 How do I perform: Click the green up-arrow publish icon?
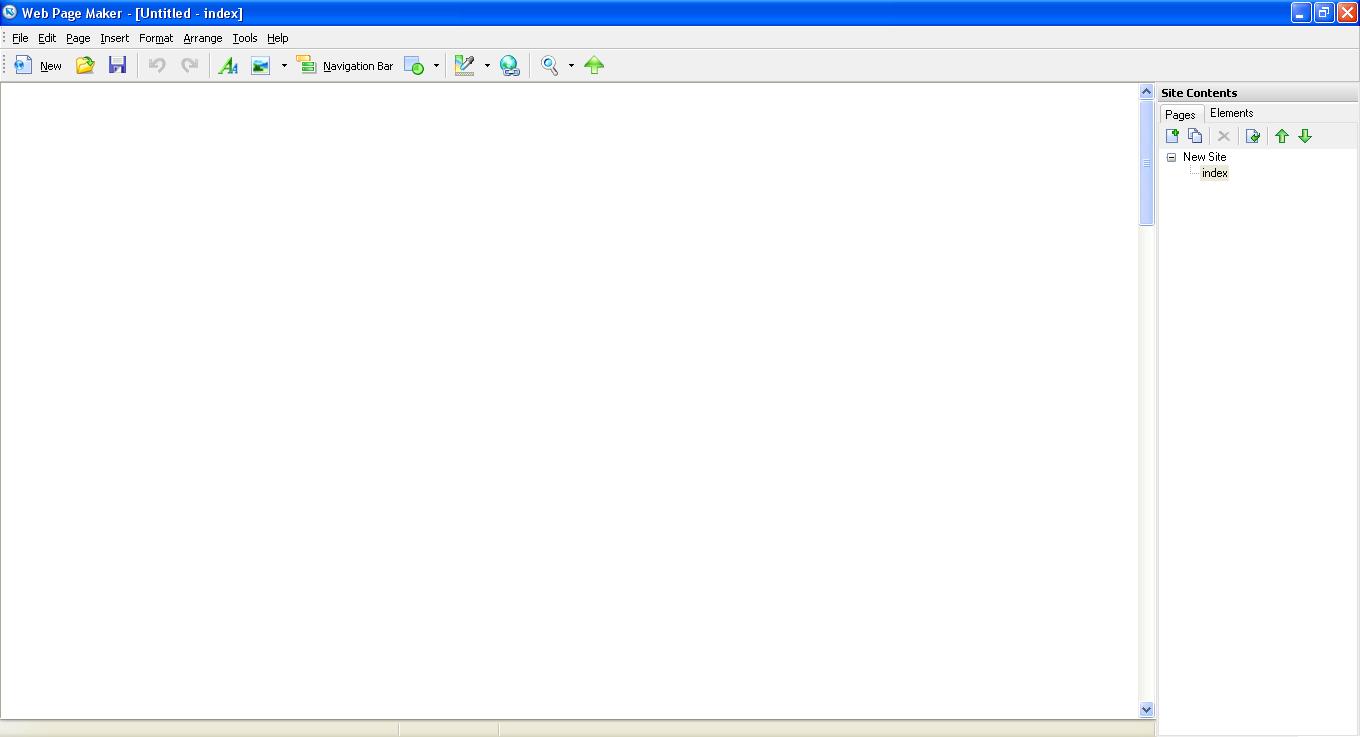tap(594, 65)
